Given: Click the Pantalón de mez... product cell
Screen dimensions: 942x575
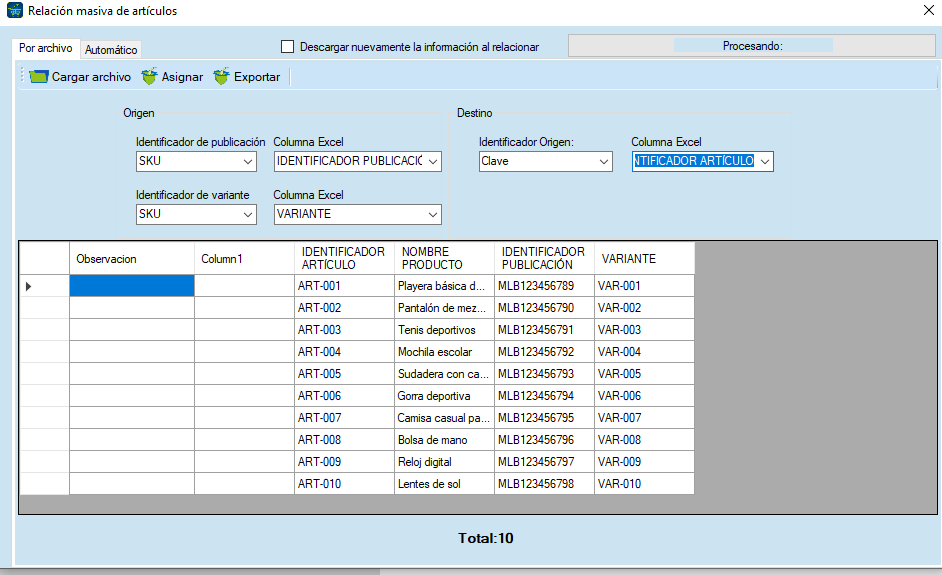Looking at the screenshot, I should click(x=445, y=308).
